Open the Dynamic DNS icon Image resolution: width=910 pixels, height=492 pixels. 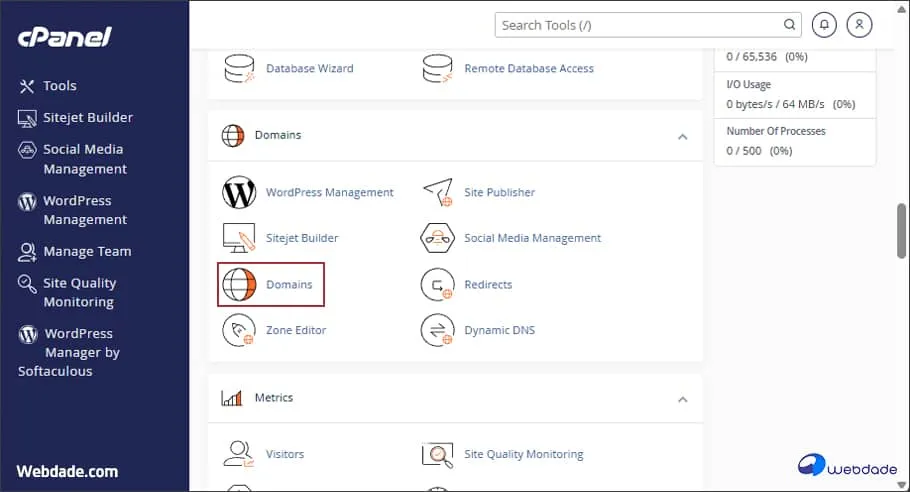(x=438, y=330)
